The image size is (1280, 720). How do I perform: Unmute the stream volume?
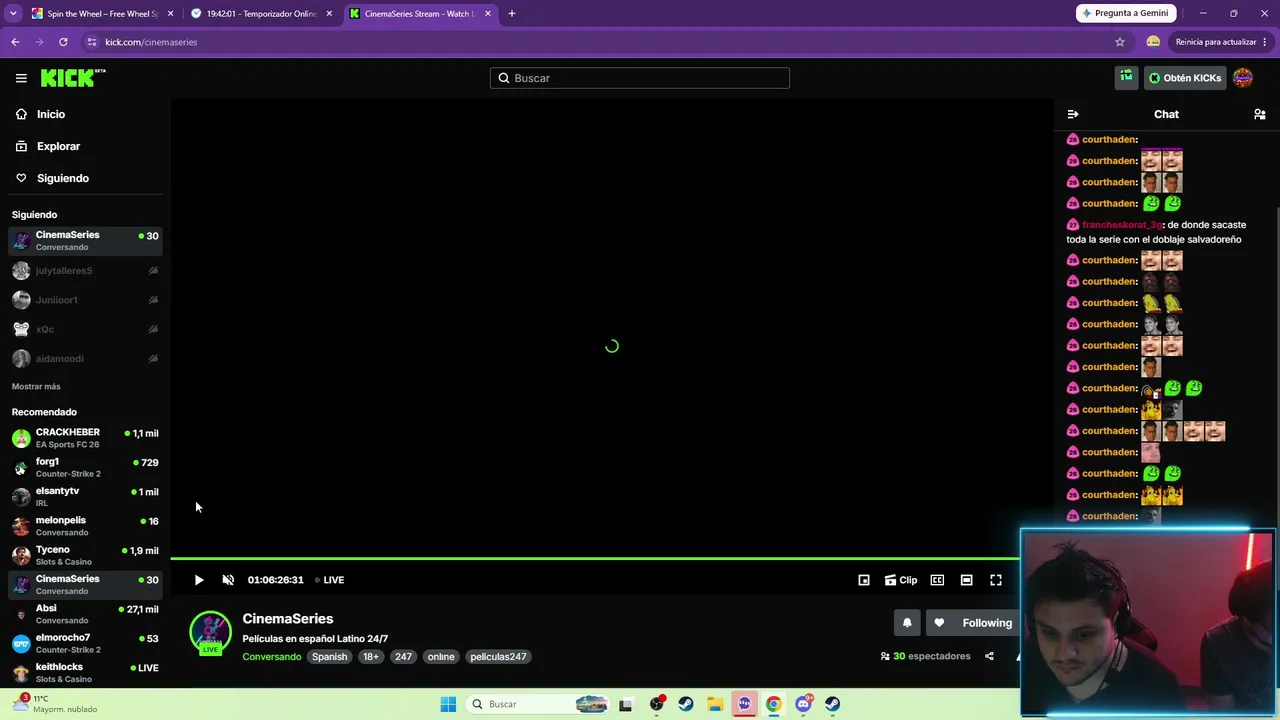pos(228,580)
